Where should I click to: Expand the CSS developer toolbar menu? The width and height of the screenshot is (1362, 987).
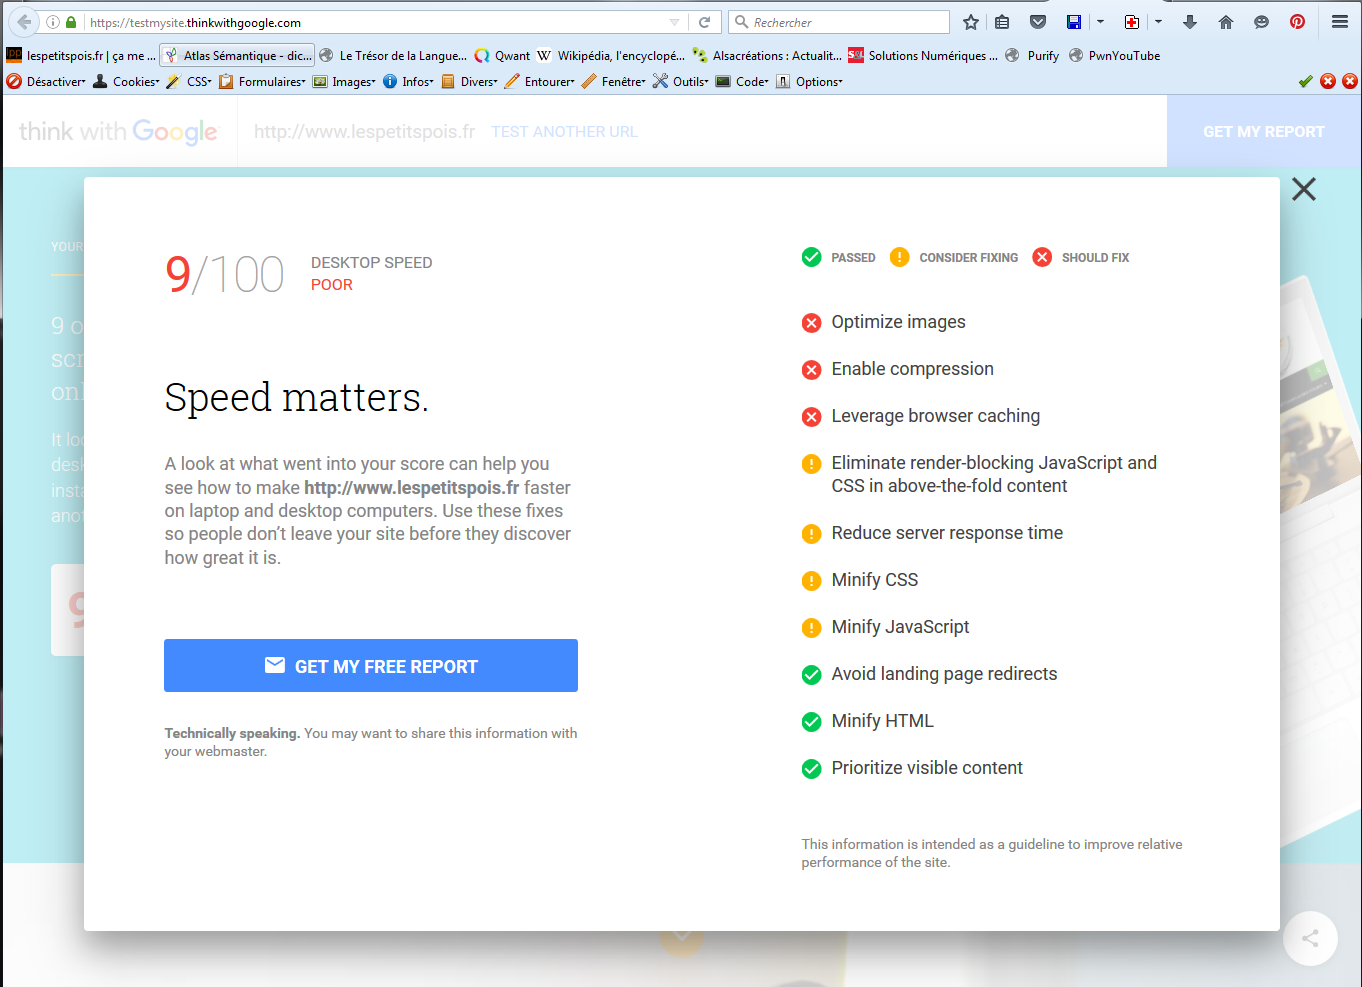pyautogui.click(x=189, y=82)
